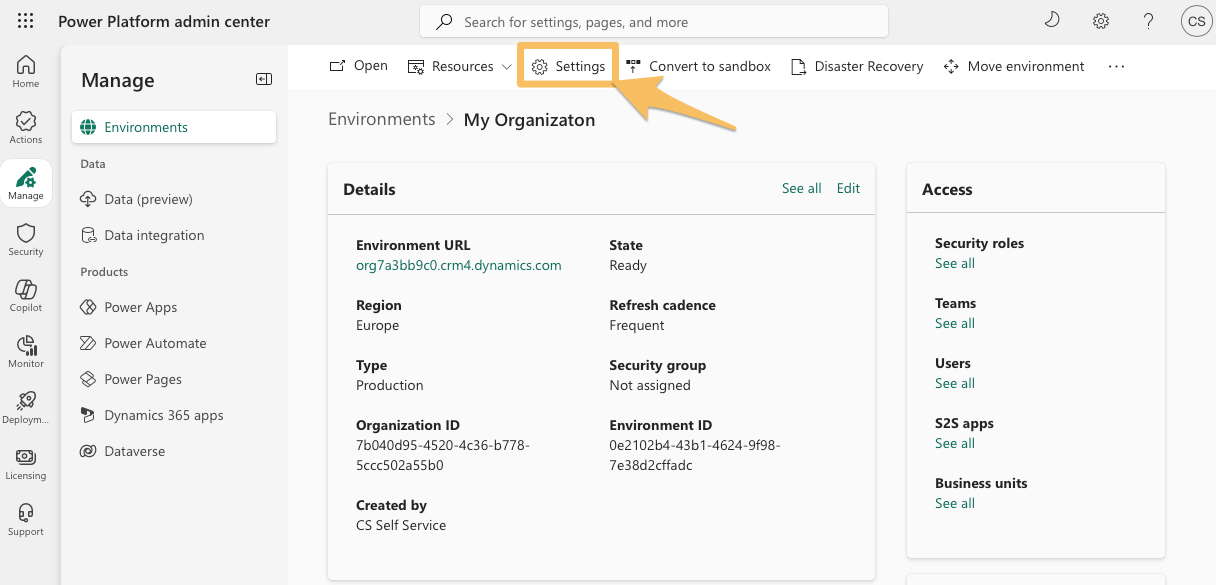Screen dimensions: 1216x585
Task: Open the app launcher waffle icon
Action: [26, 21]
